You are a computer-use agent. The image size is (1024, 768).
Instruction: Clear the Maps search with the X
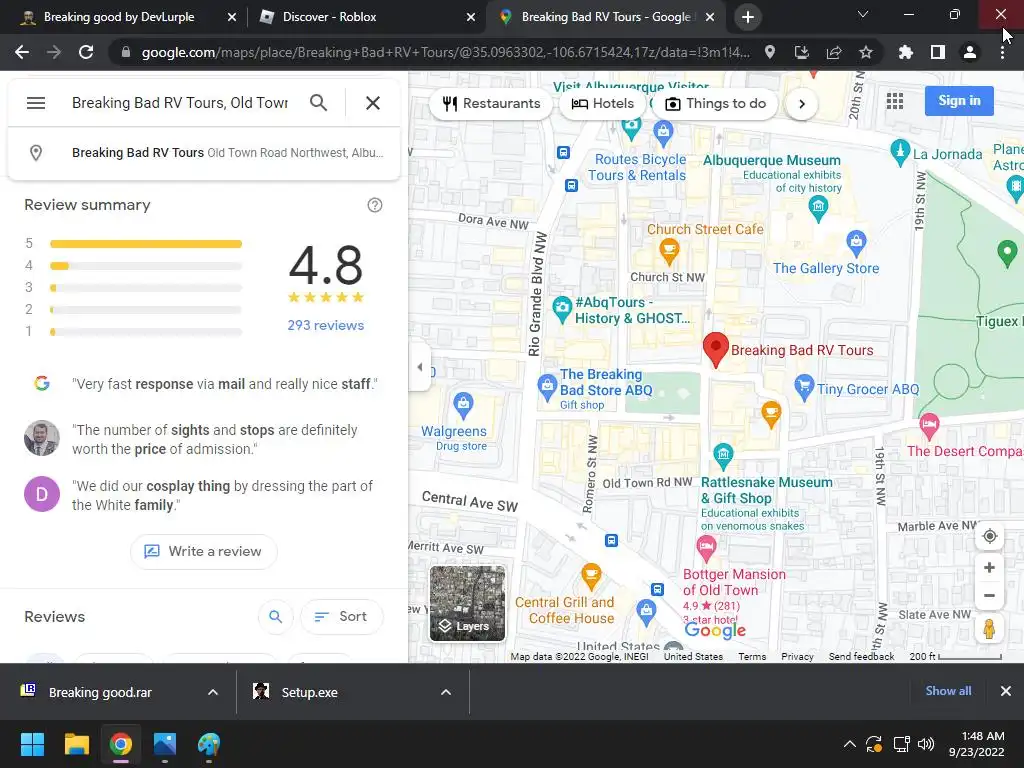tap(373, 103)
